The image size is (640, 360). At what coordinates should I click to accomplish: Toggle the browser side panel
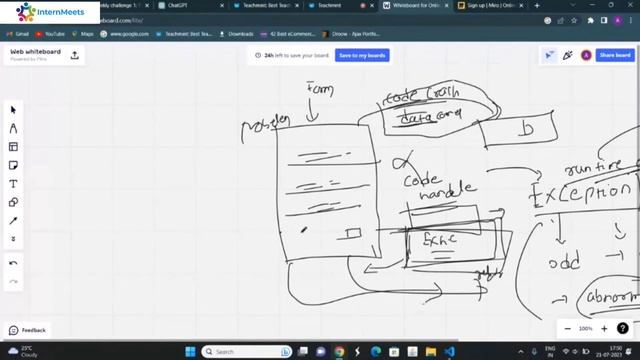tap(604, 20)
